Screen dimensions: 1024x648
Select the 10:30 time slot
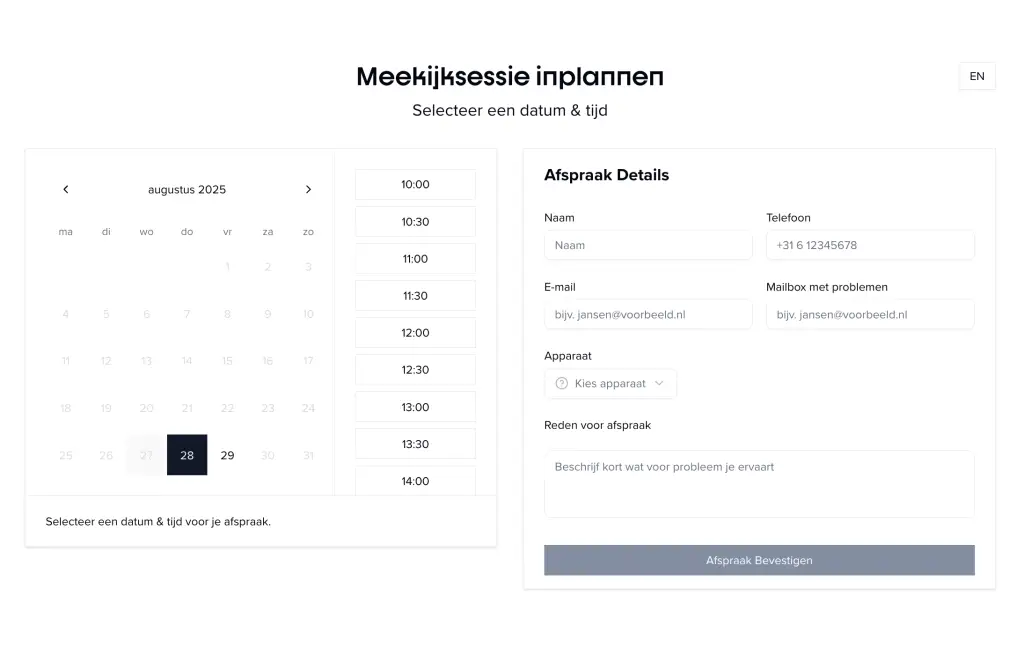pos(415,222)
